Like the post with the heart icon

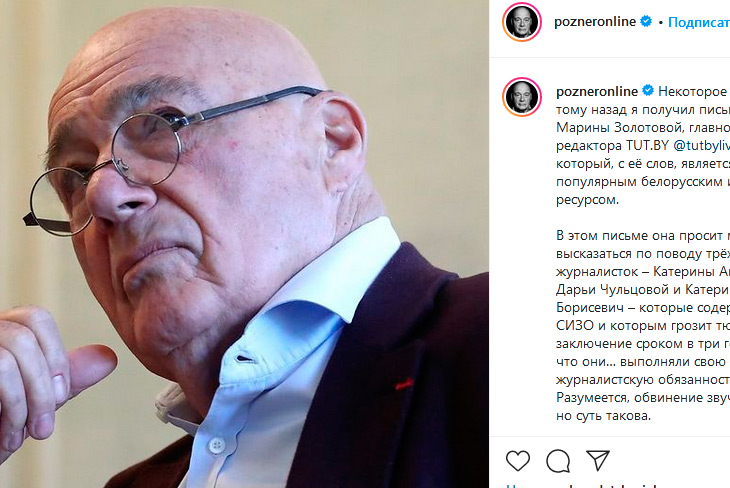pos(518,461)
